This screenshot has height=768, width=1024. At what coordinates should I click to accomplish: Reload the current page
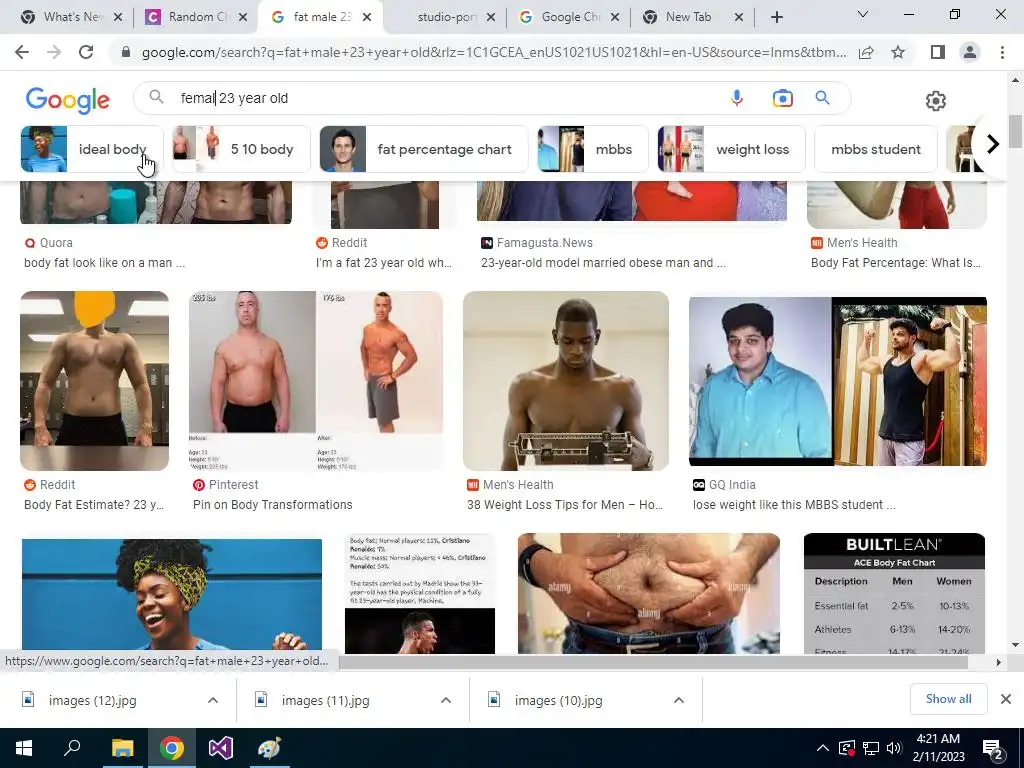coord(86,52)
